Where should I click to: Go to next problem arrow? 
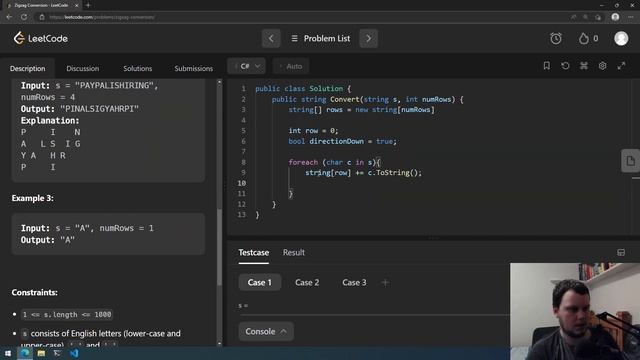[x=368, y=38]
